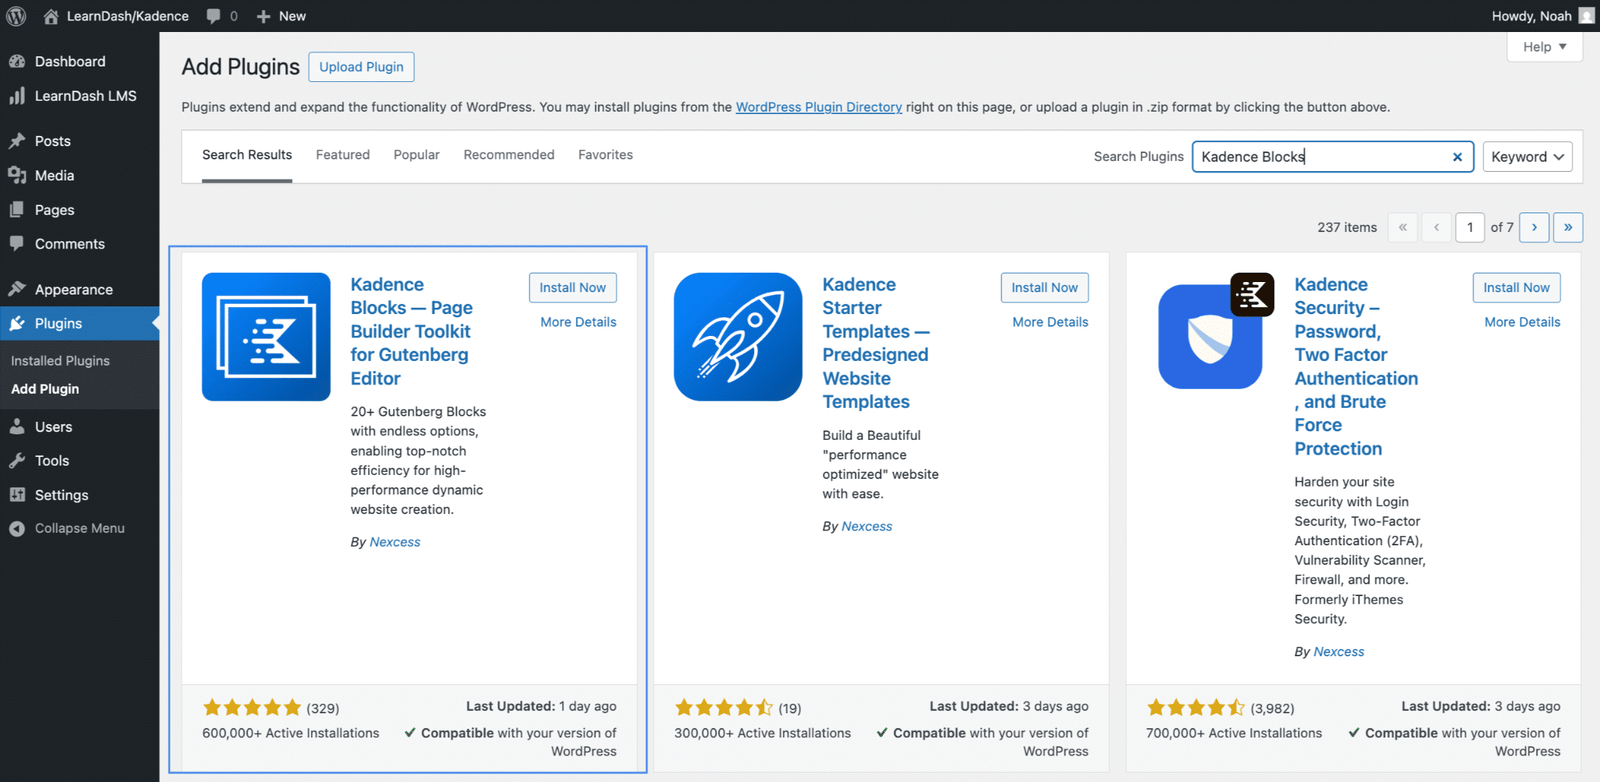Click the Kadence Blocks star rating
1600x782 pixels.
click(x=252, y=708)
